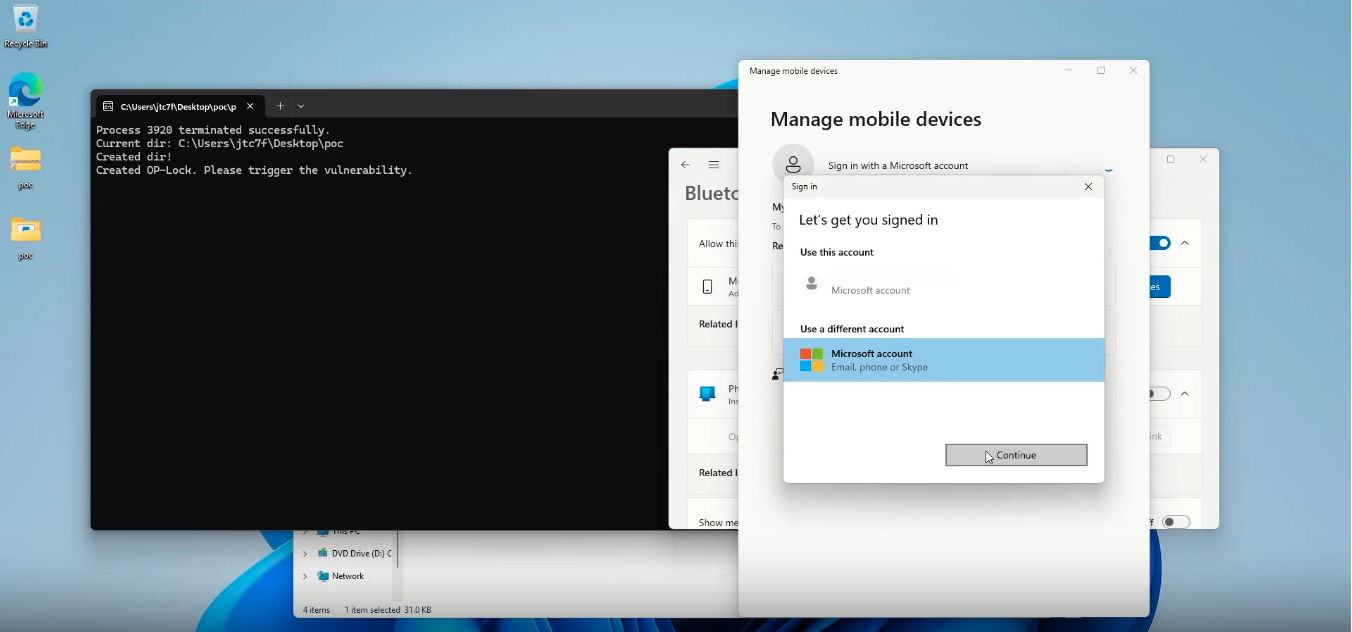The width and height of the screenshot is (1352, 632).
Task: Click the Microsoft four-color logo
Action: 811,360
